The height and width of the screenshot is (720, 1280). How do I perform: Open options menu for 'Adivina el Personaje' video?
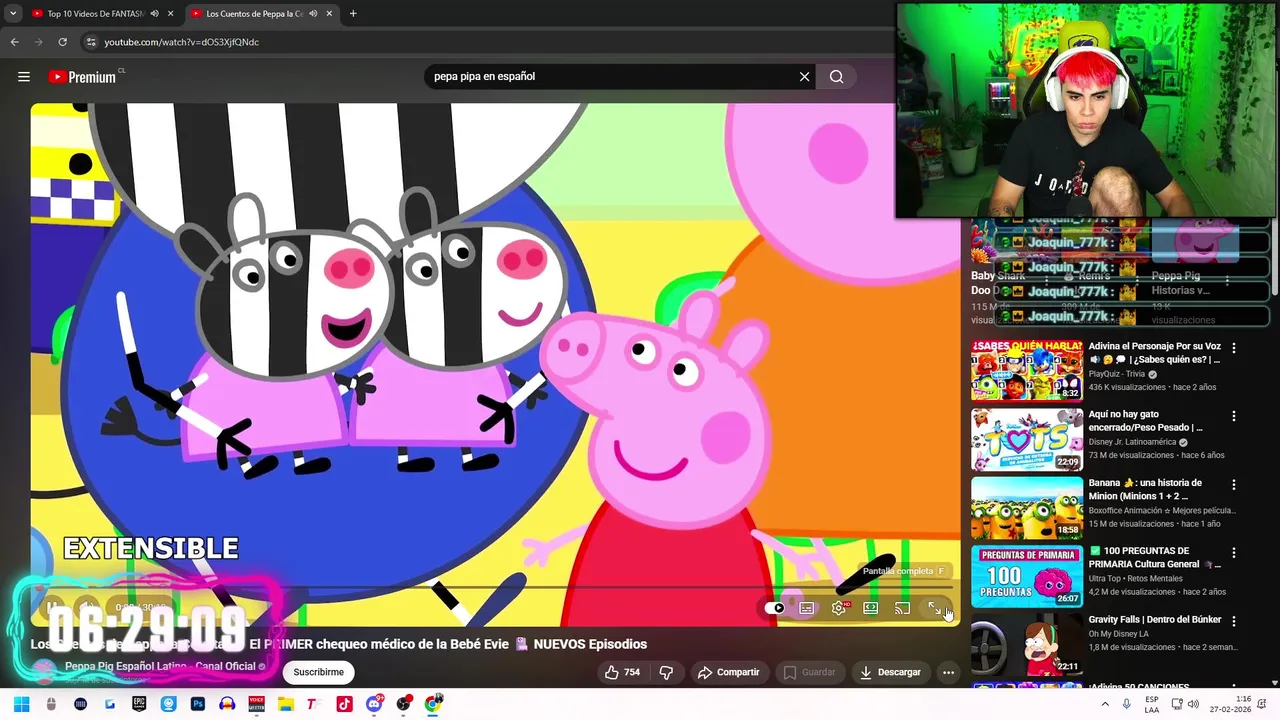coord(1234,348)
